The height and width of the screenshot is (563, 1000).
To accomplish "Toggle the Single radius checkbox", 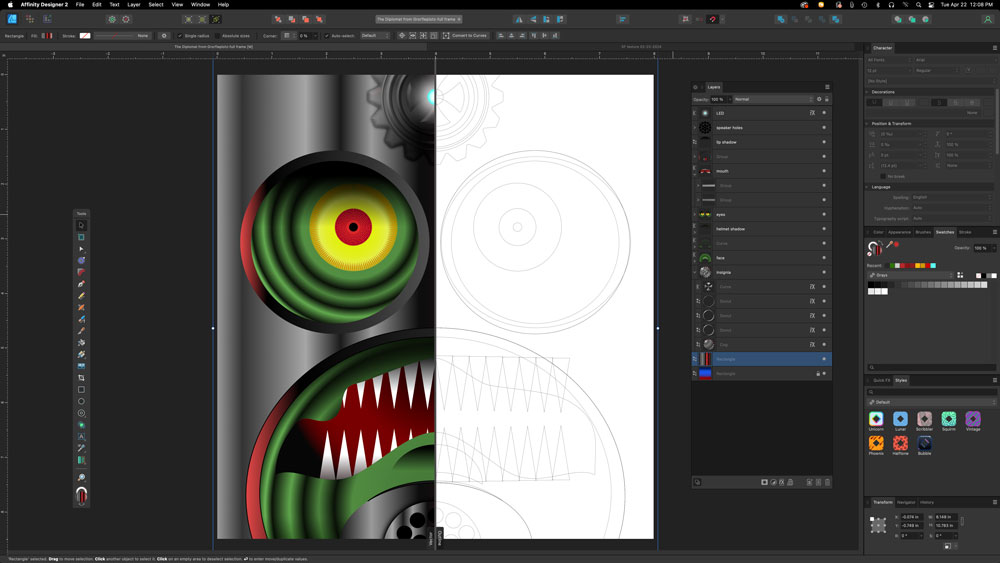I will pos(181,35).
